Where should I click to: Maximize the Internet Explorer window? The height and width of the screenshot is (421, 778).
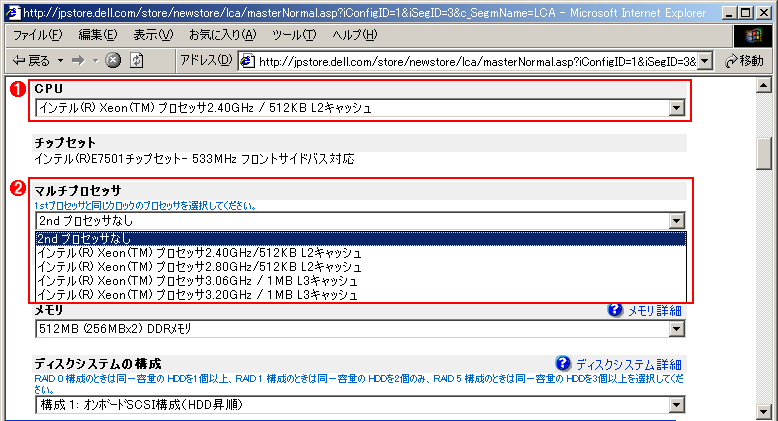pyautogui.click(x=746, y=13)
